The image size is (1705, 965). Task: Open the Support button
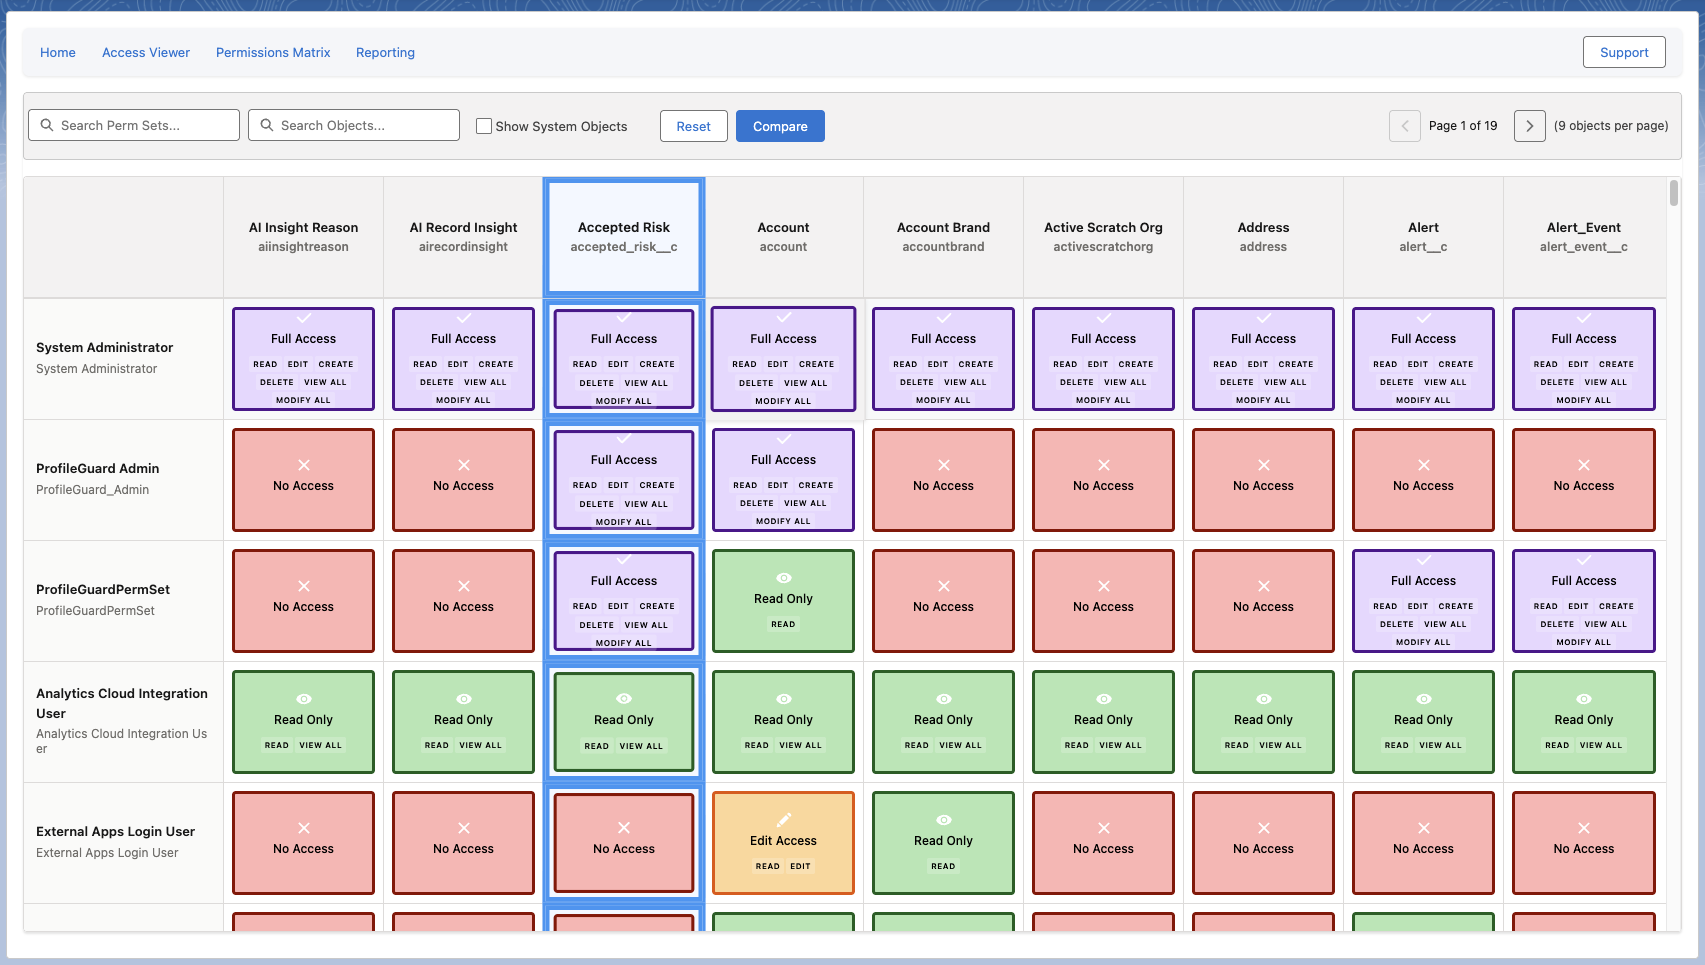[x=1624, y=52]
